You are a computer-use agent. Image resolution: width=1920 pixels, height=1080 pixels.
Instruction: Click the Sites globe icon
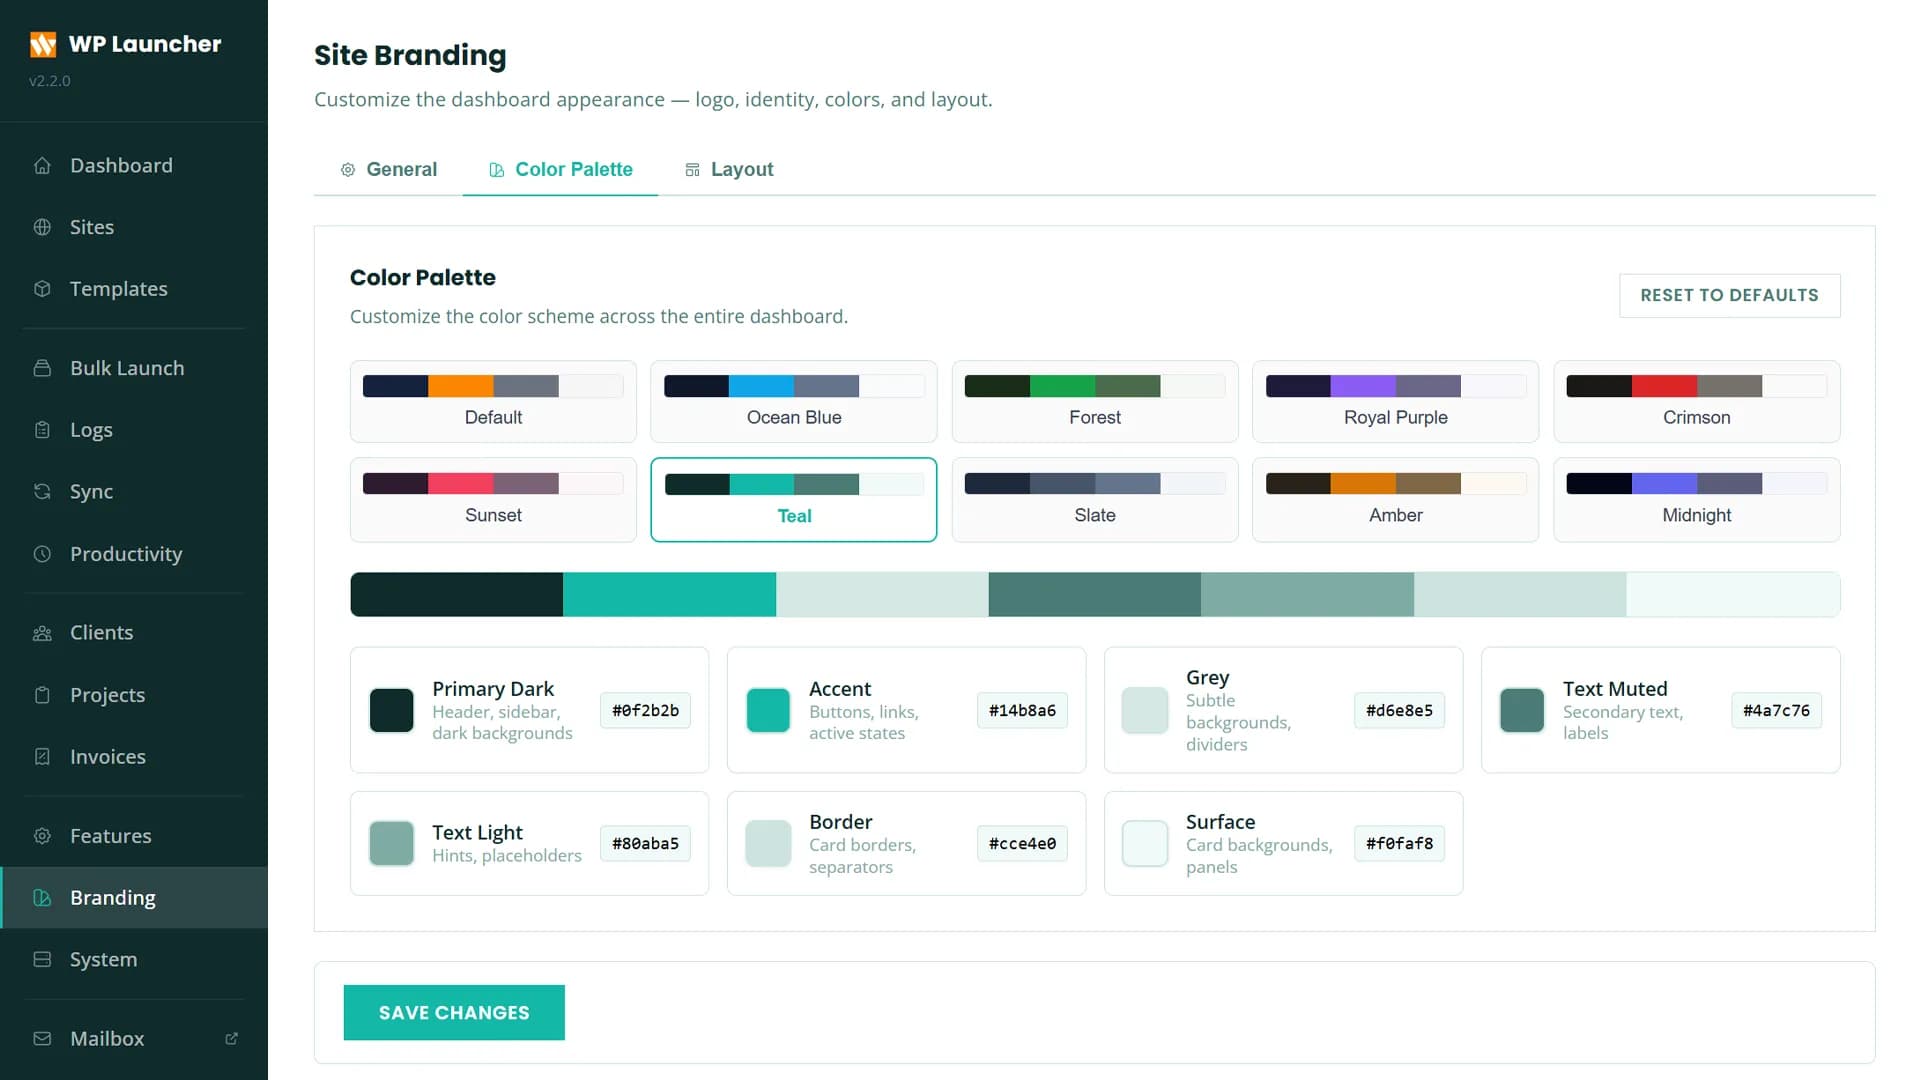(x=42, y=227)
